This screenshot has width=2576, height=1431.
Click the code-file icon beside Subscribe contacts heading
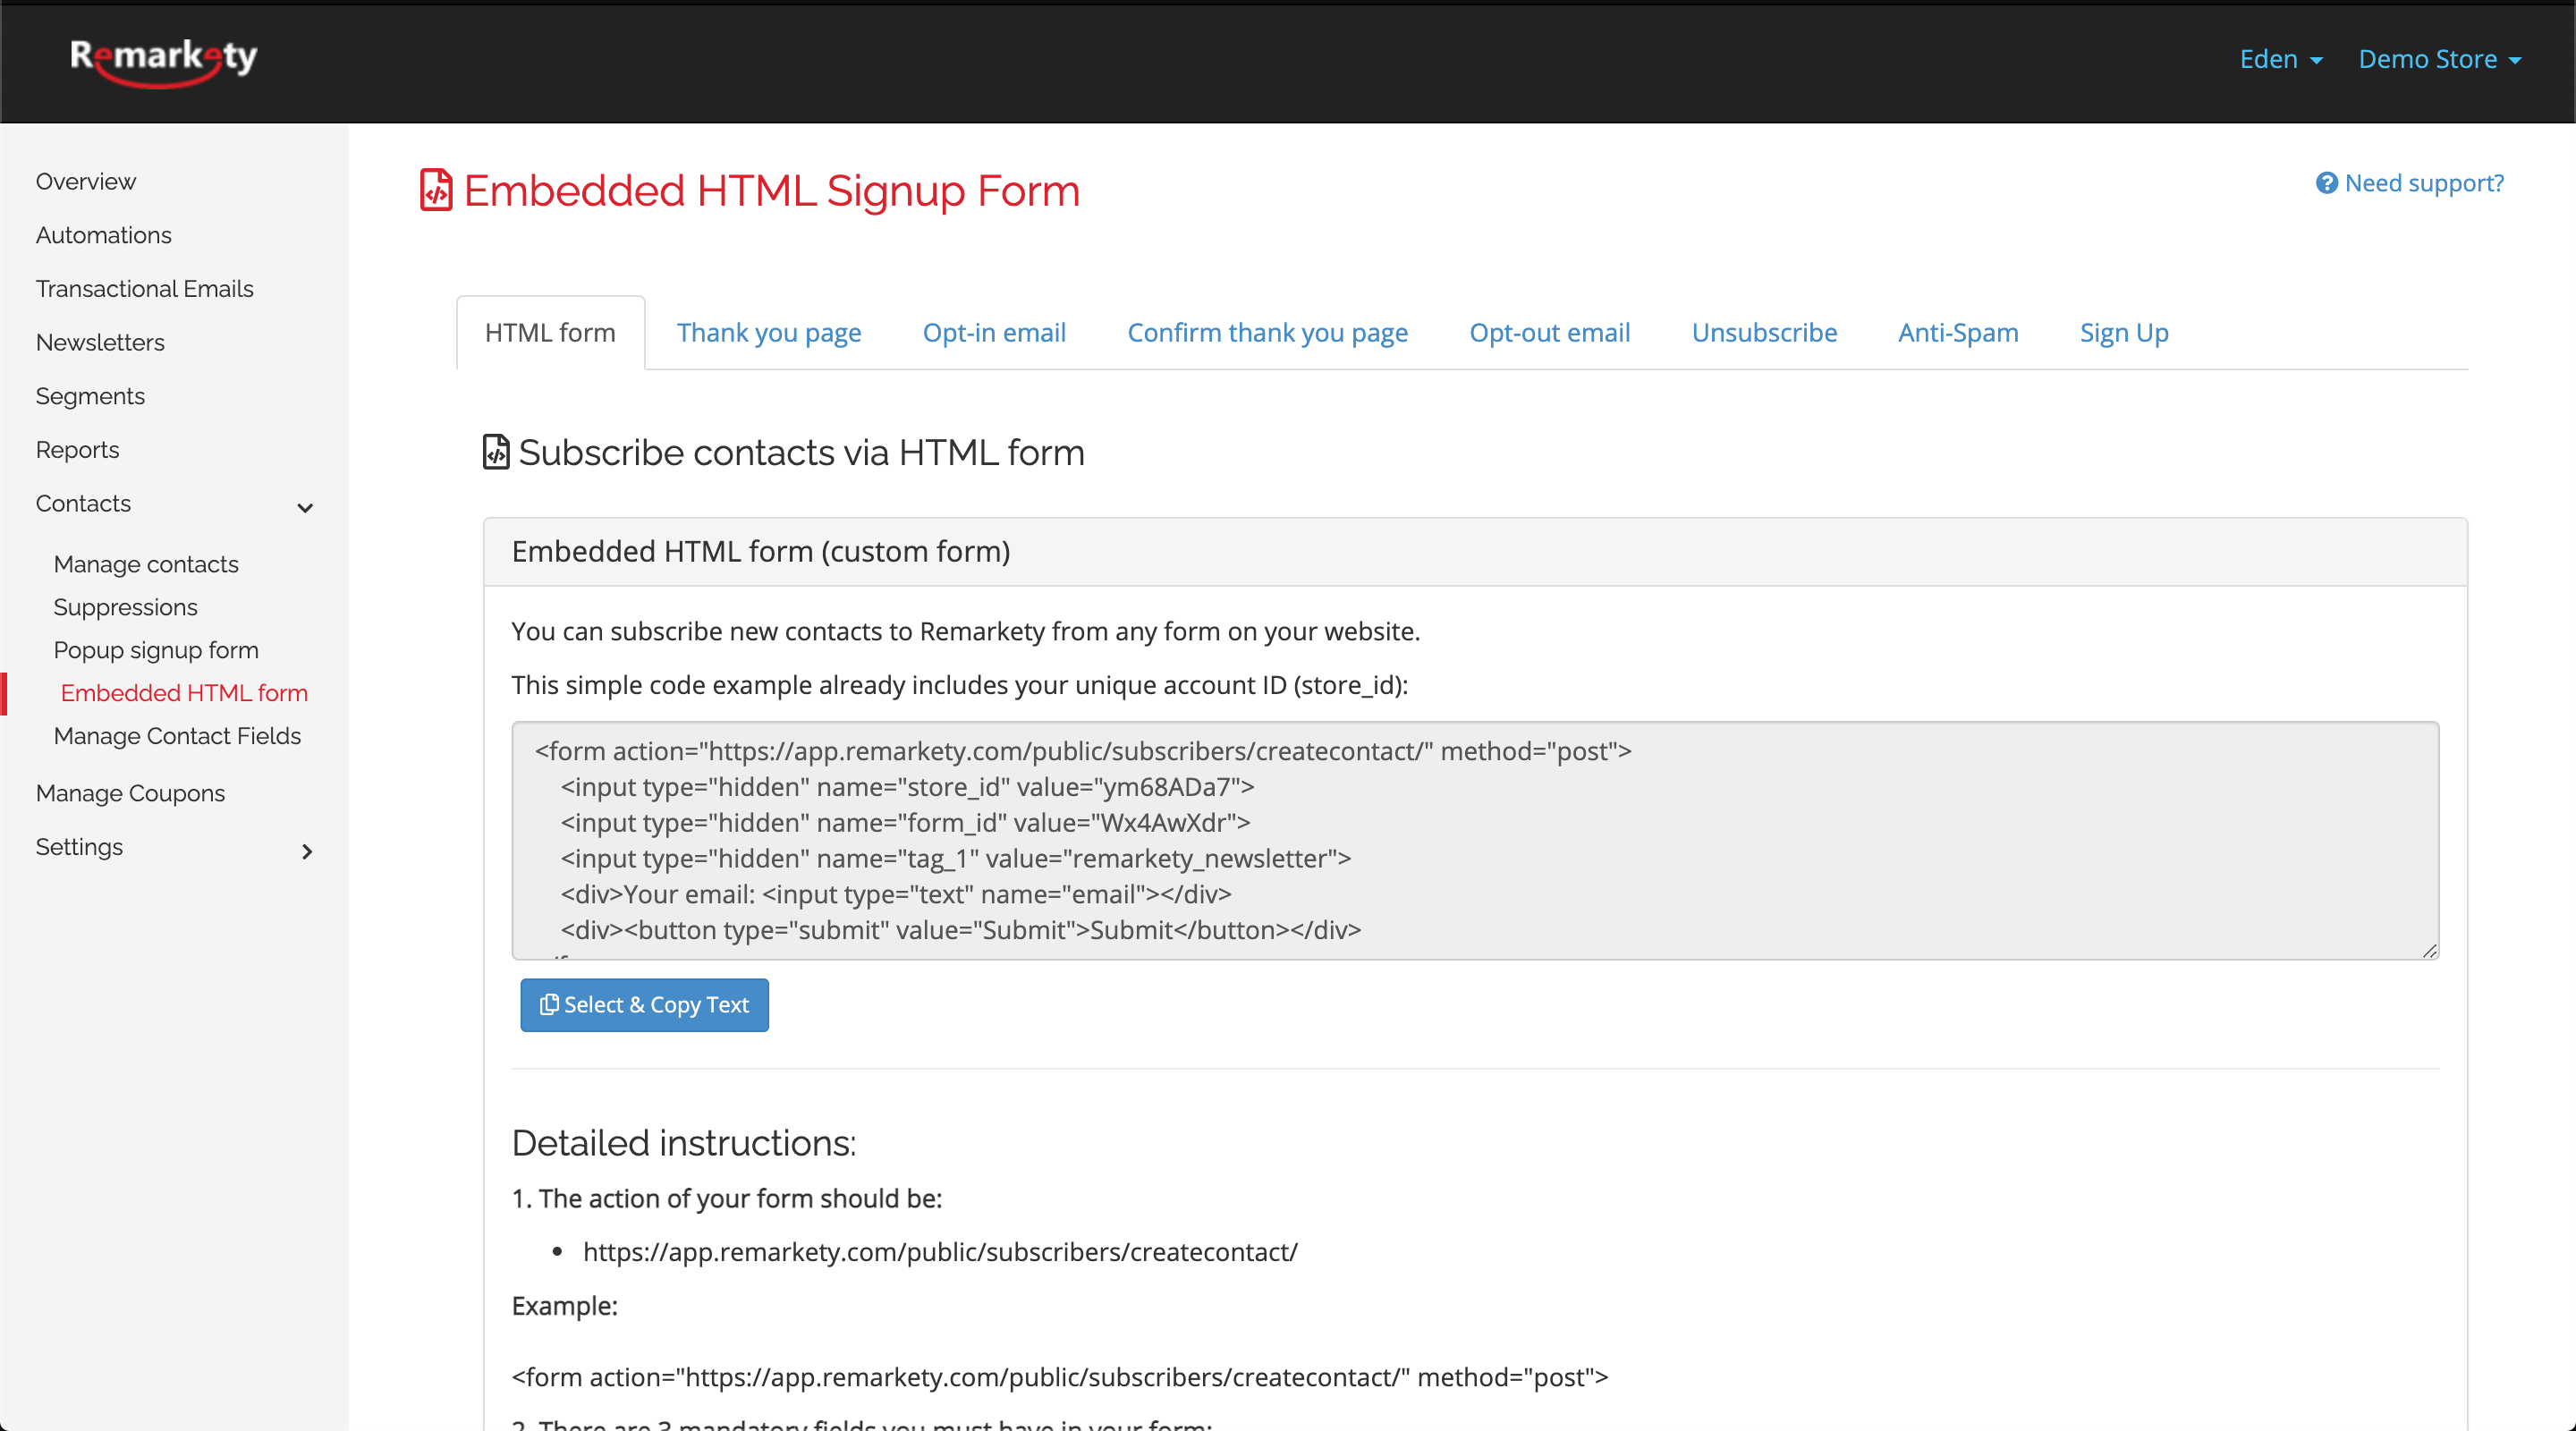click(x=496, y=452)
